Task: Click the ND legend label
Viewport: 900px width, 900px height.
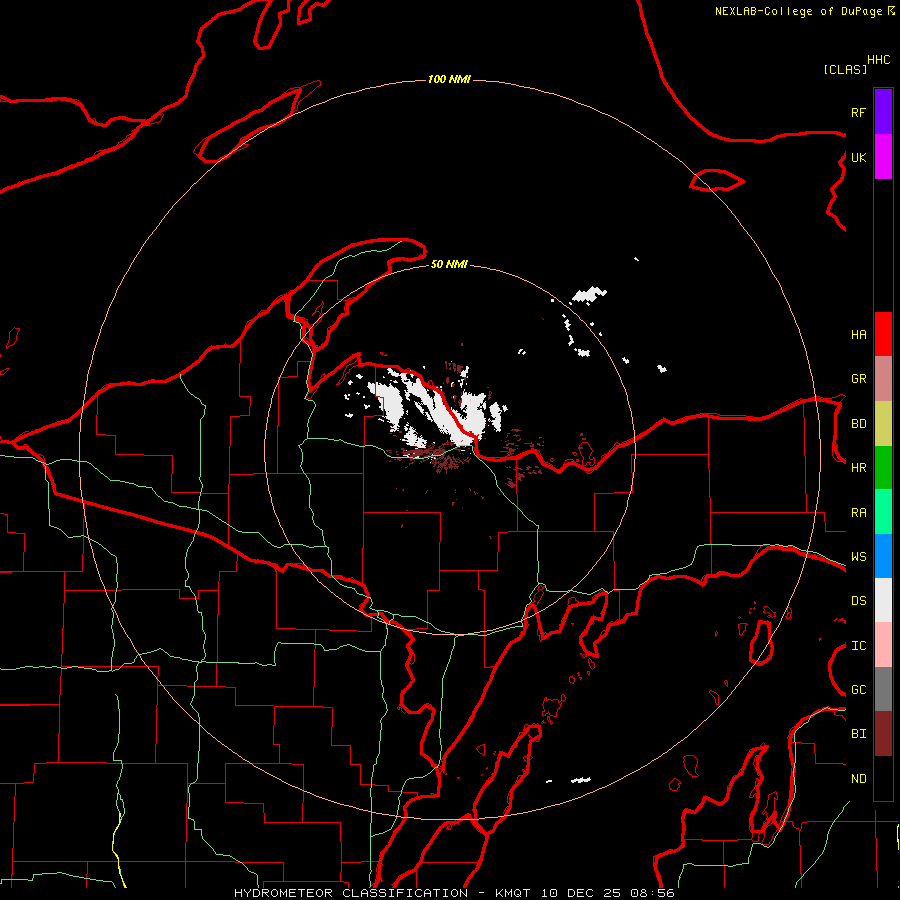Action: [858, 779]
